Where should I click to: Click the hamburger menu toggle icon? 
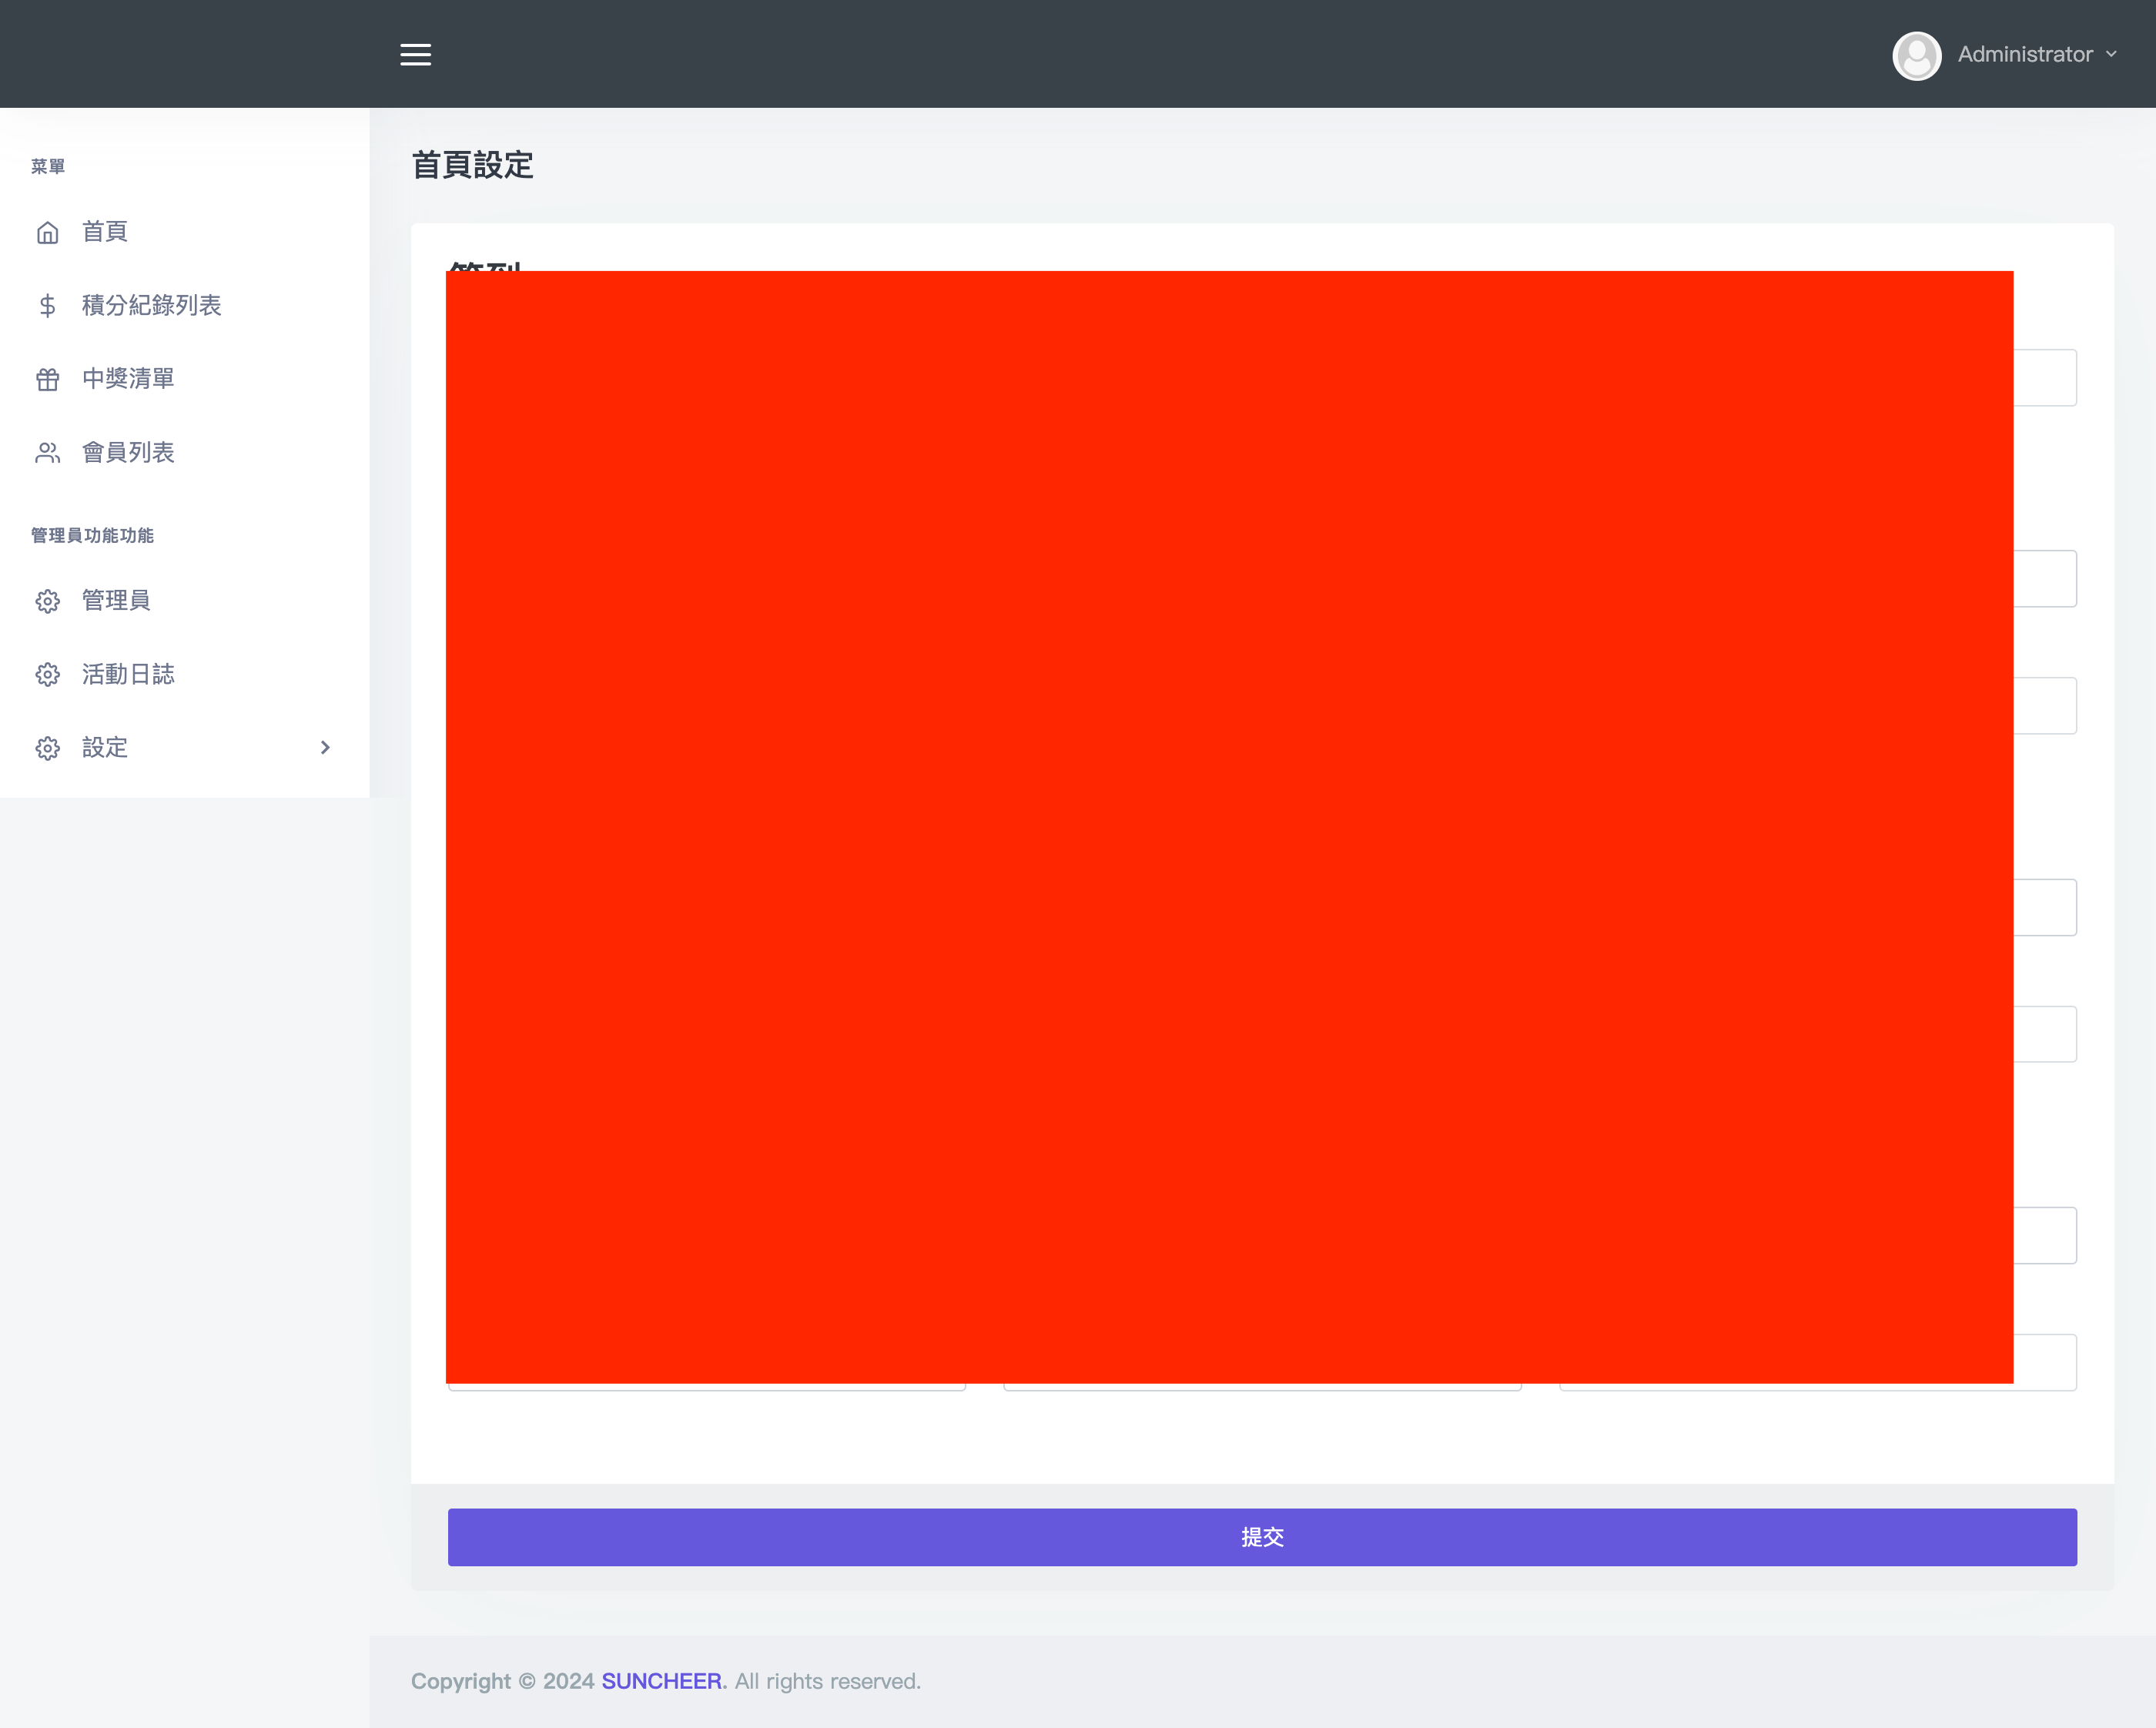(x=415, y=54)
